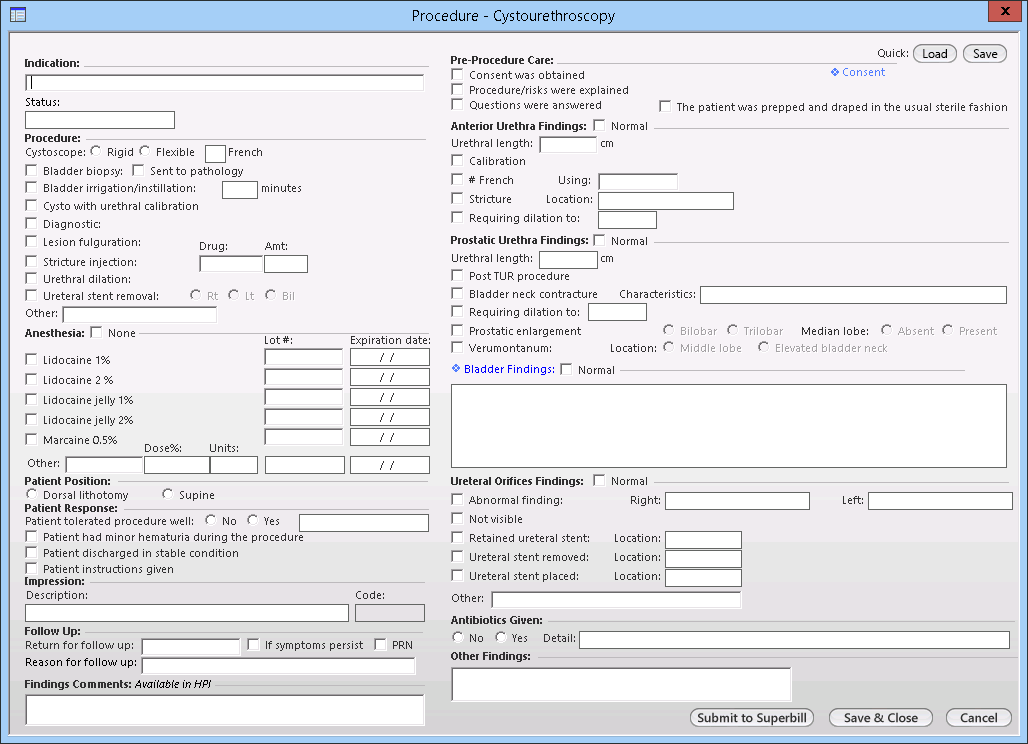Click the Bladder Findings text area
This screenshot has height=744, width=1028.
tap(729, 426)
